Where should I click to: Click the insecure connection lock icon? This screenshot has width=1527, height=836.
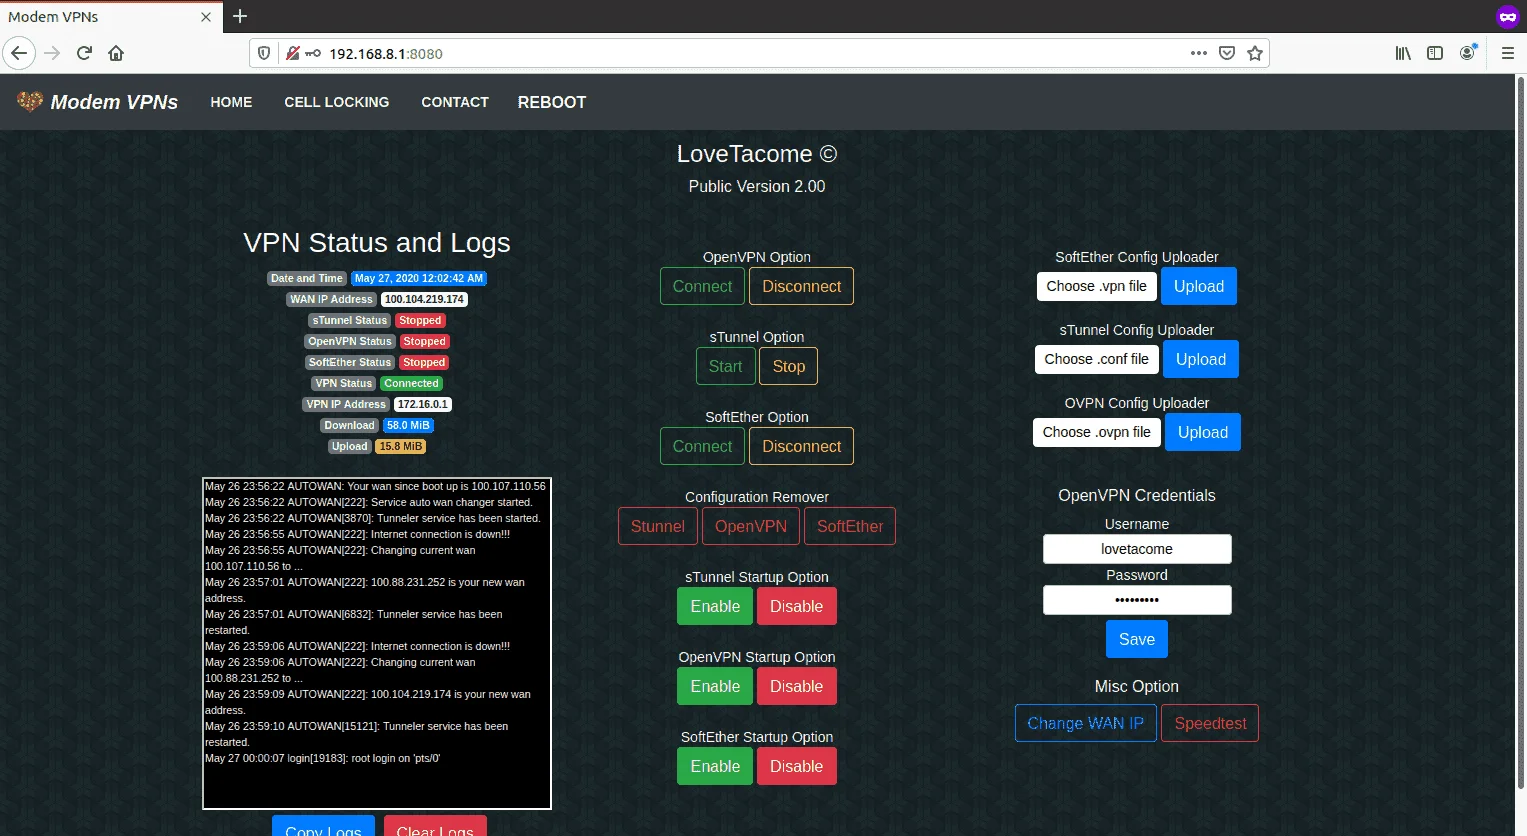coord(292,53)
